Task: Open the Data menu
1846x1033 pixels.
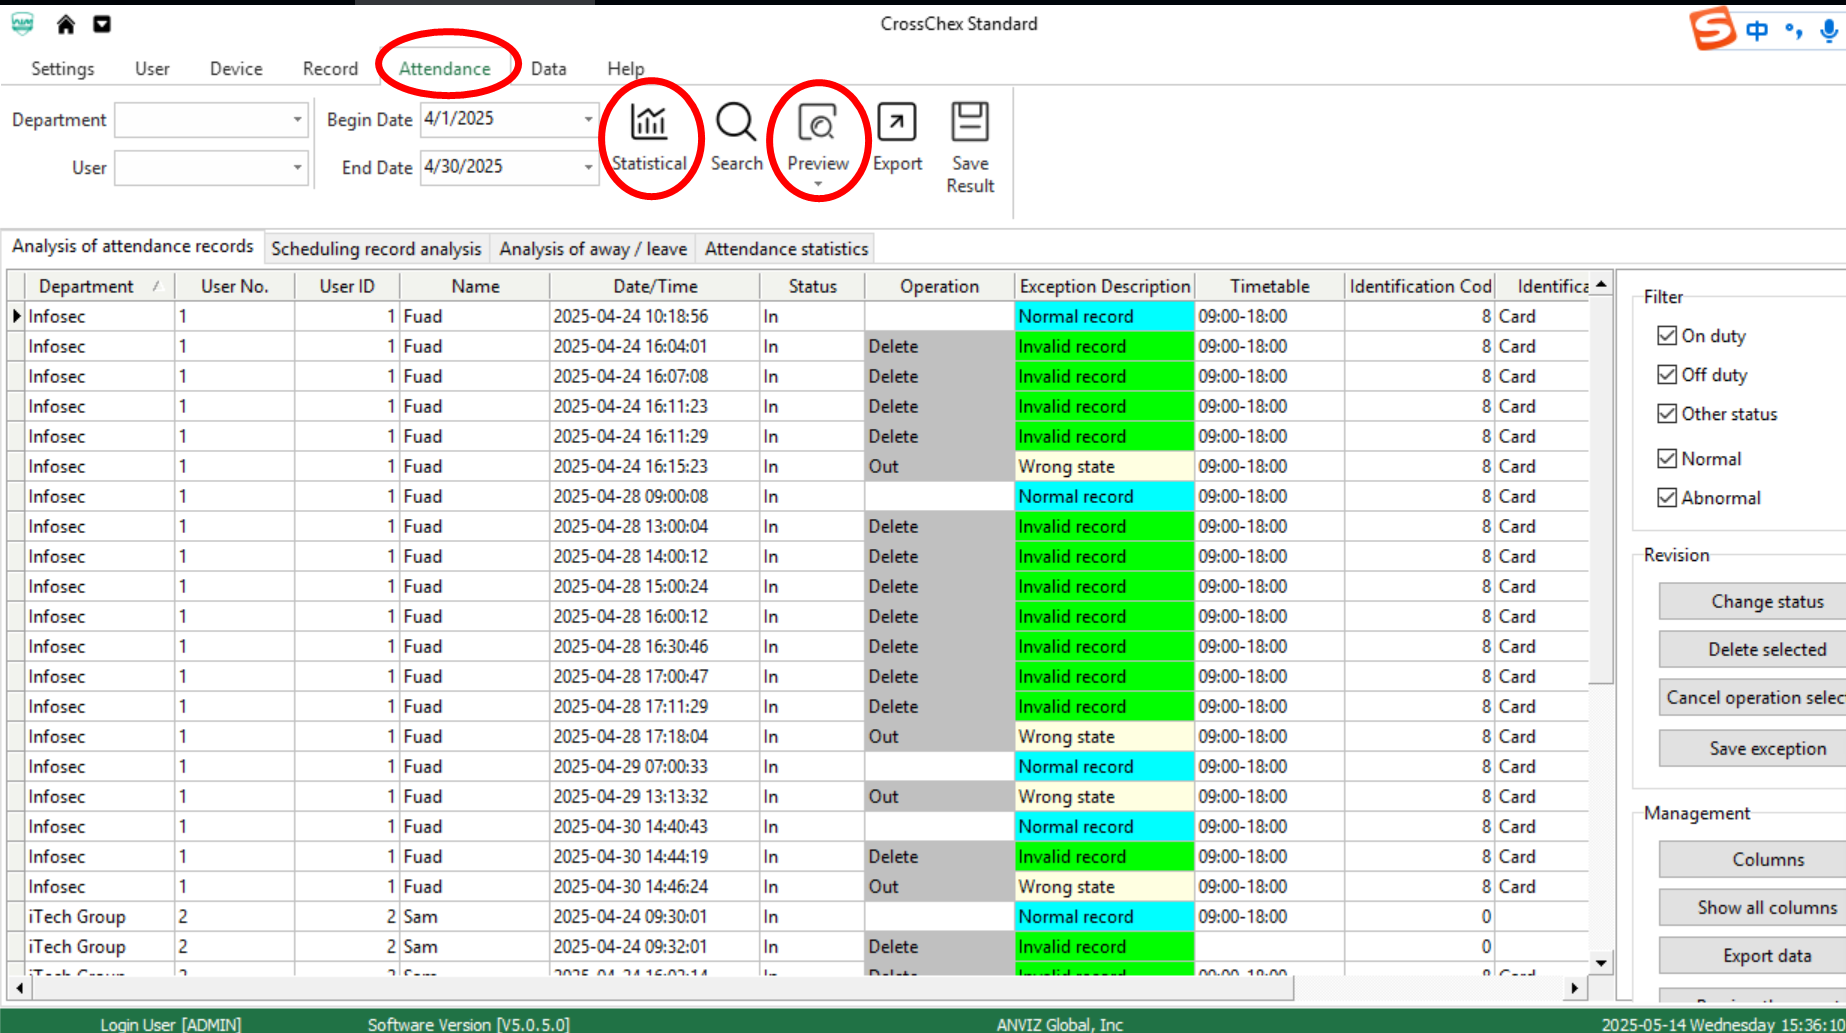Action: pyautogui.click(x=549, y=68)
